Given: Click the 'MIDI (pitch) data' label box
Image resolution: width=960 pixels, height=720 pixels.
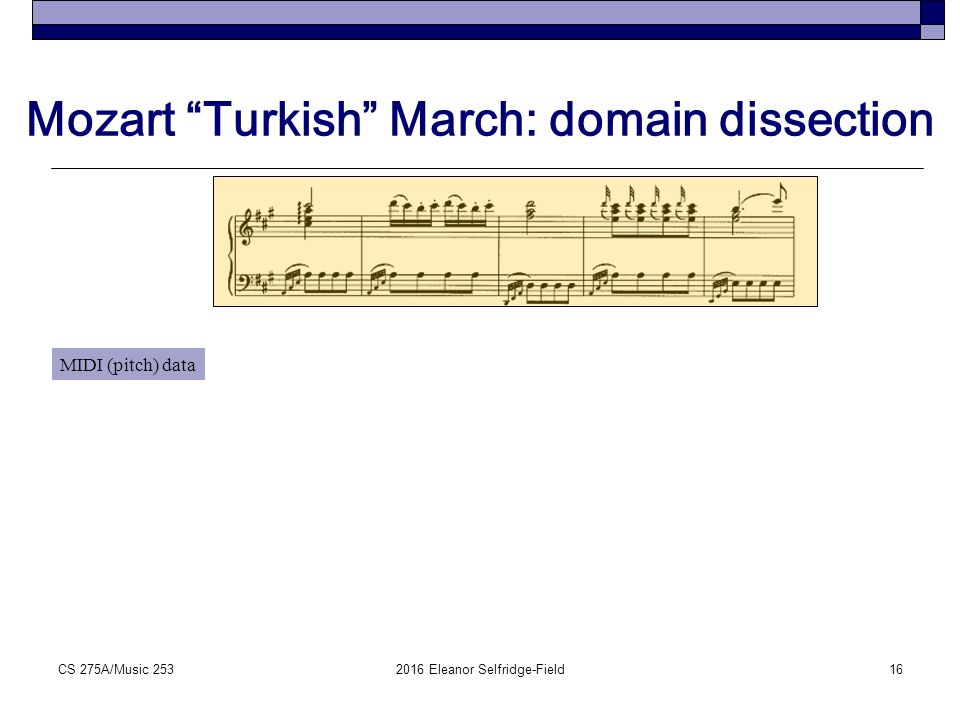Looking at the screenshot, I should click(128, 364).
